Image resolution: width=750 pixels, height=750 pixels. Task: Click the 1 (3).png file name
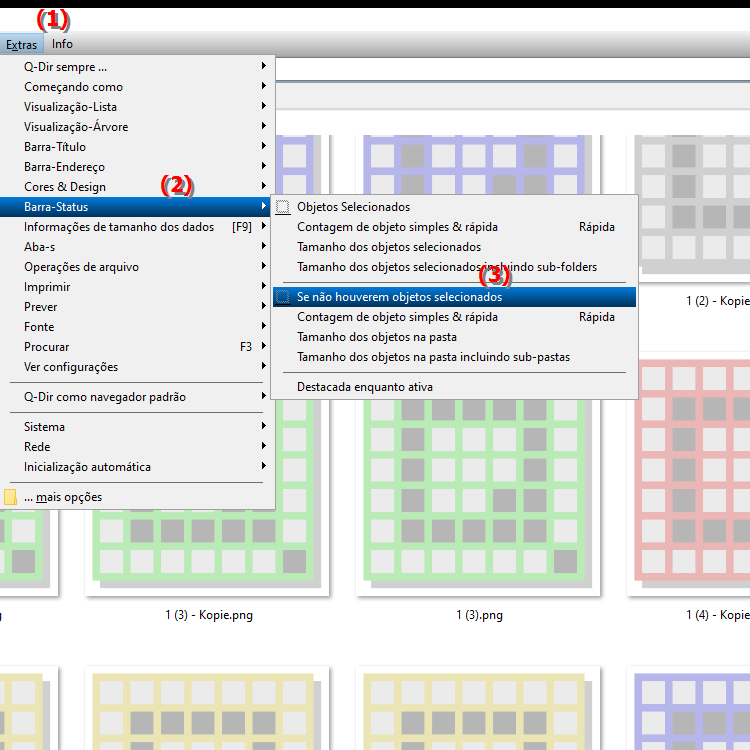(479, 615)
